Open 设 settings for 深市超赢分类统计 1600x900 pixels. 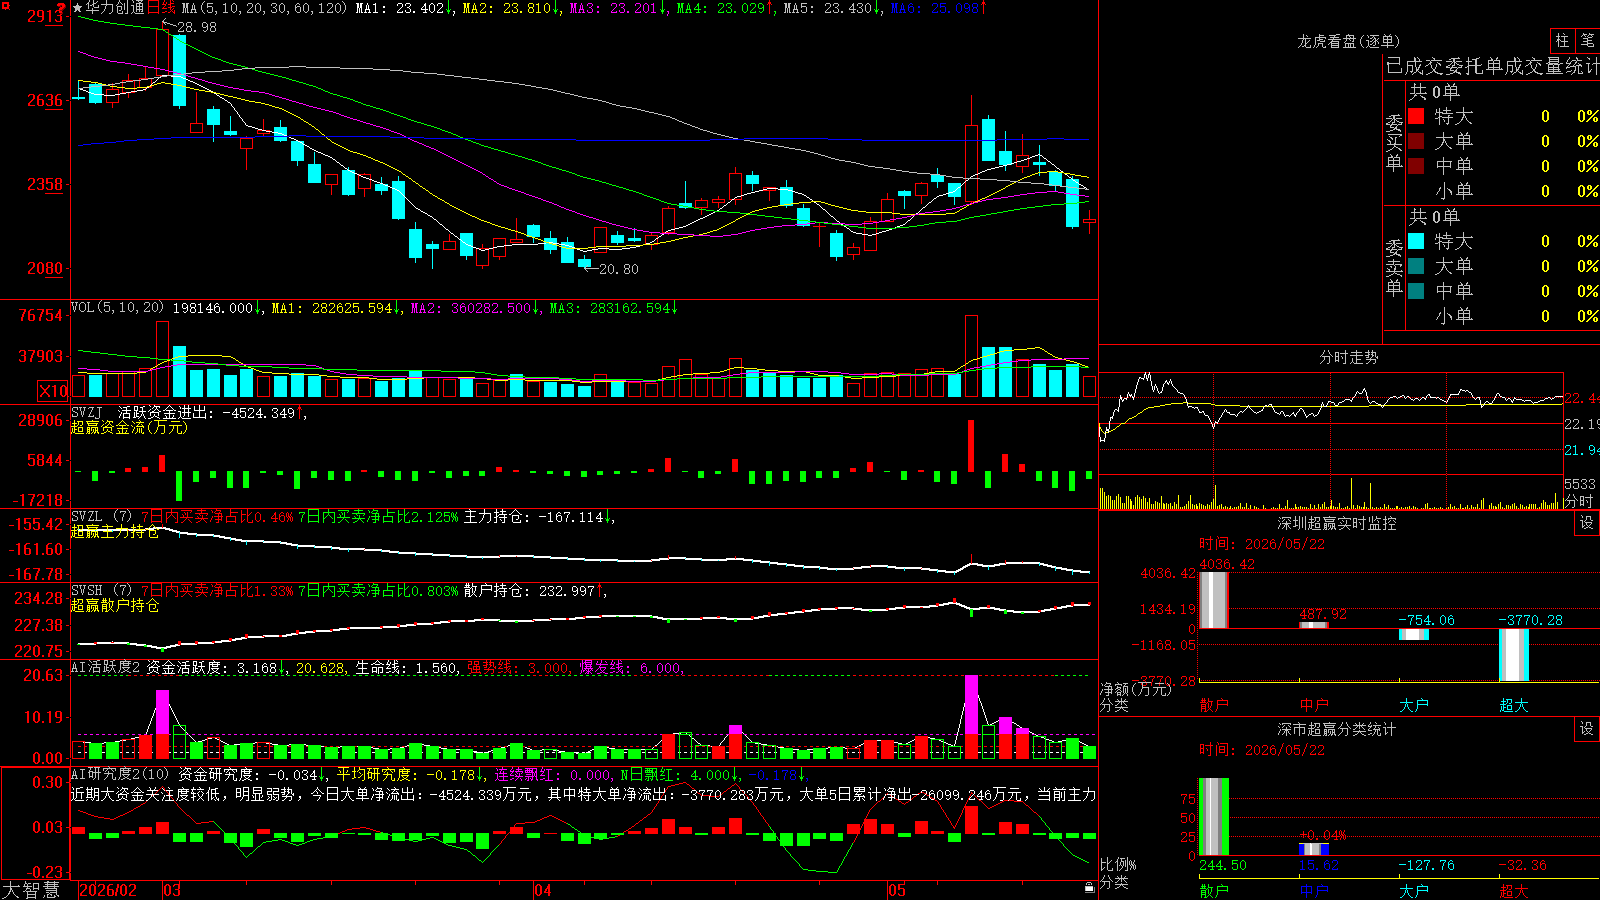[x=1587, y=729]
